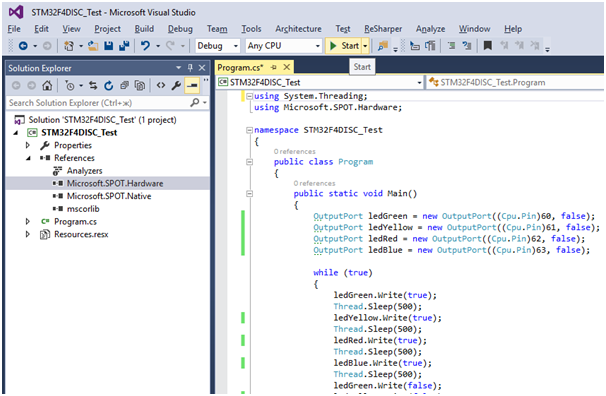Image resolution: width=606 pixels, height=396 pixels.
Task: Open the Edit menu
Action: 41,29
